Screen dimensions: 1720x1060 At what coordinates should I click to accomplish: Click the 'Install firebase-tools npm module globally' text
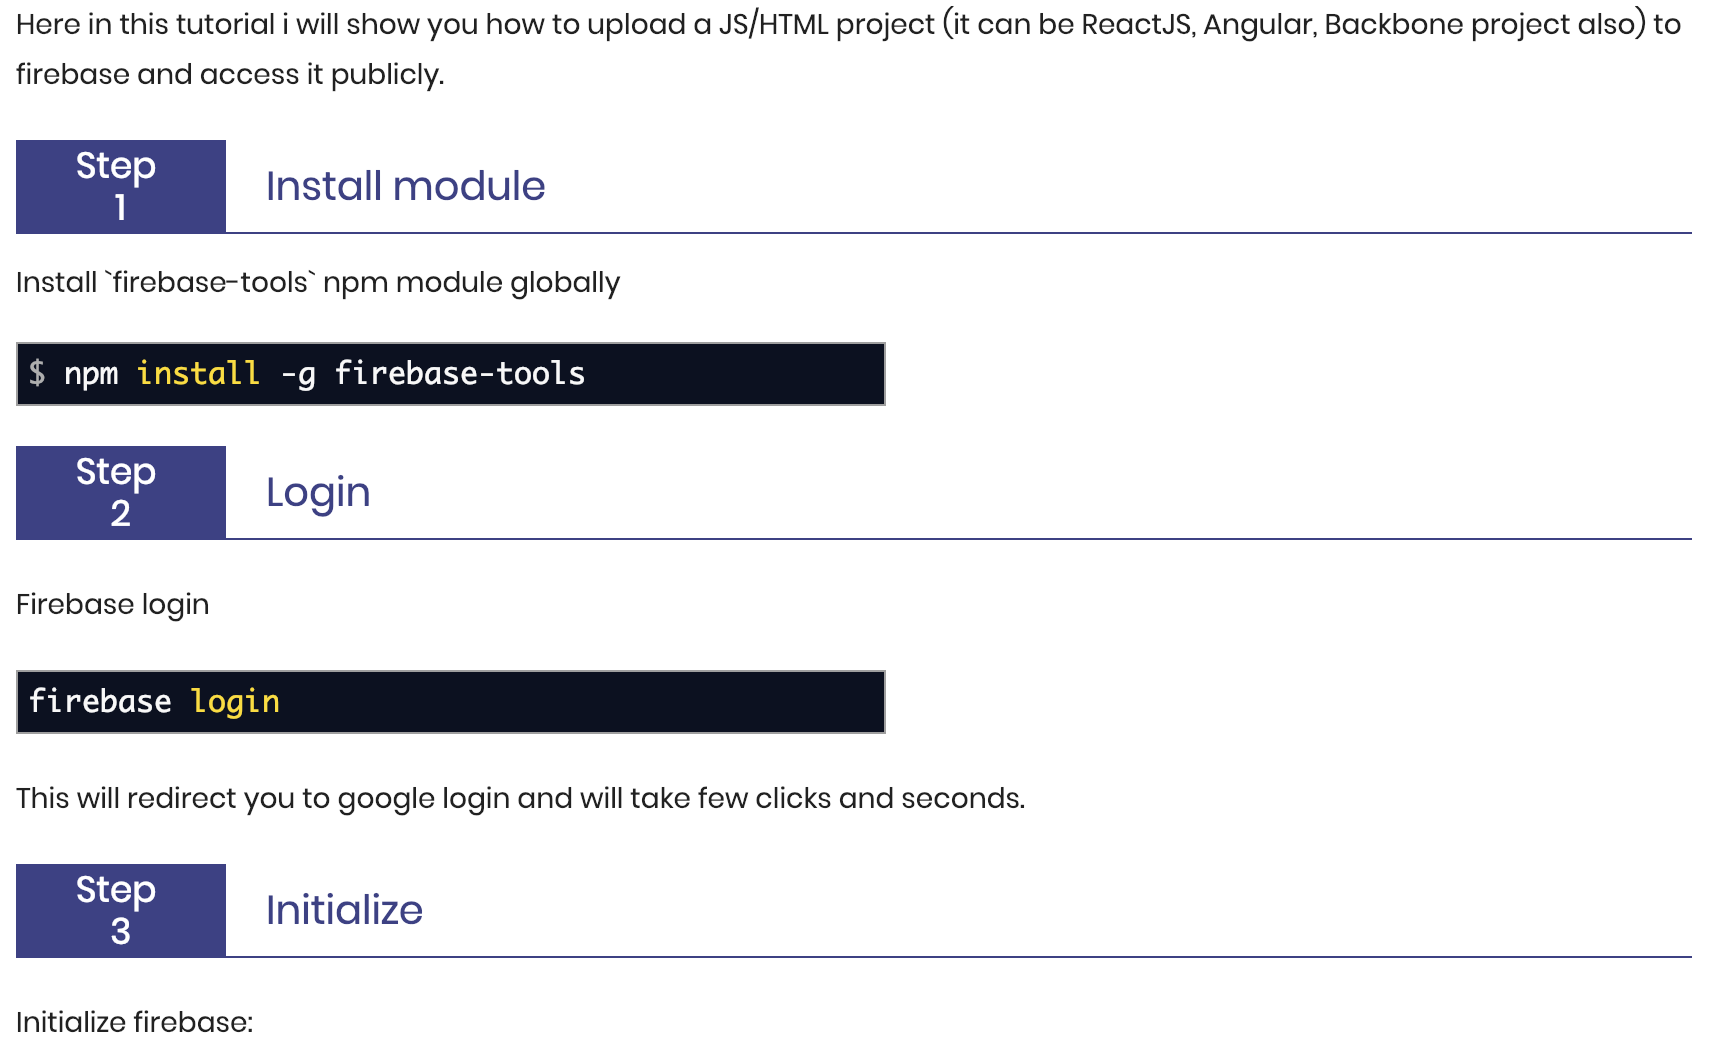click(x=318, y=283)
